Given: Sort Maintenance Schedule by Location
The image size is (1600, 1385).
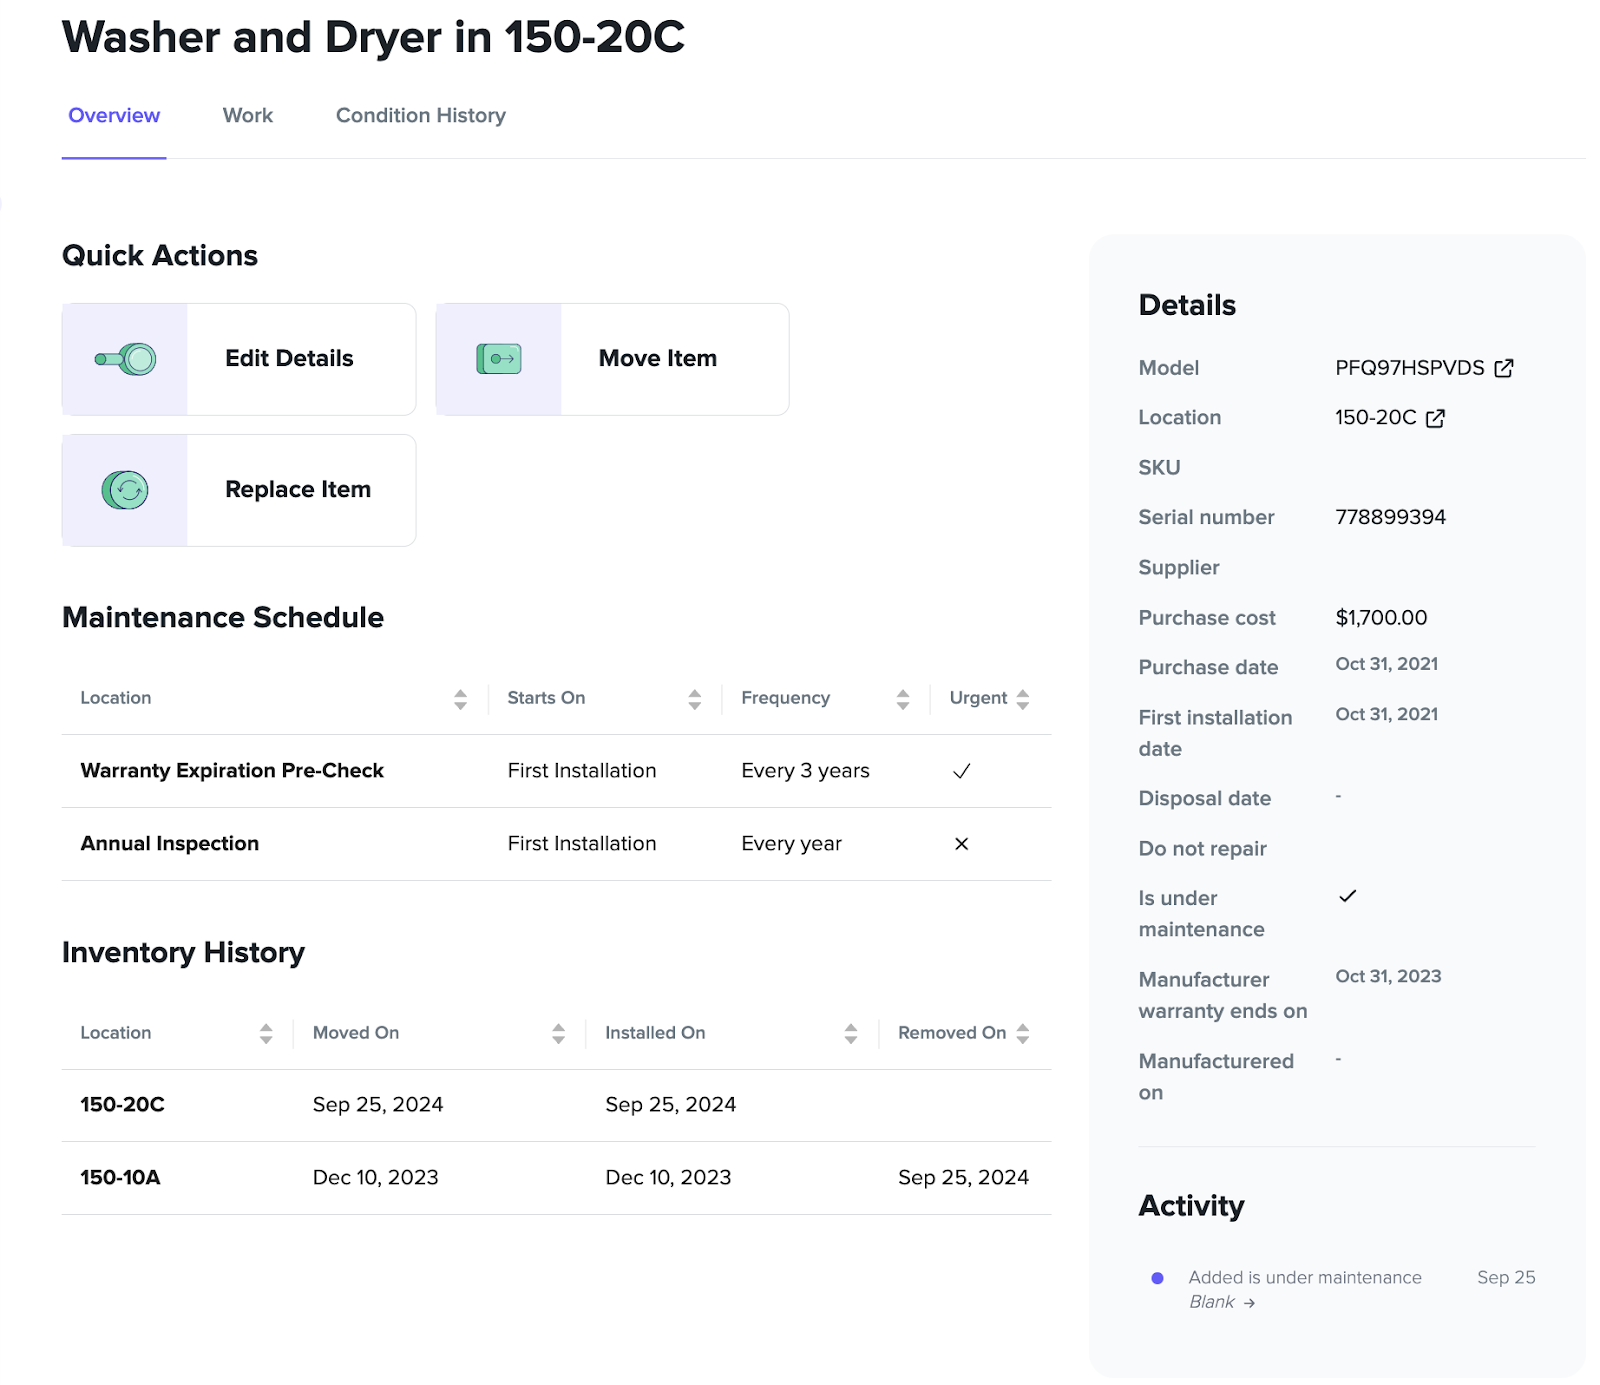Looking at the screenshot, I should [x=460, y=699].
